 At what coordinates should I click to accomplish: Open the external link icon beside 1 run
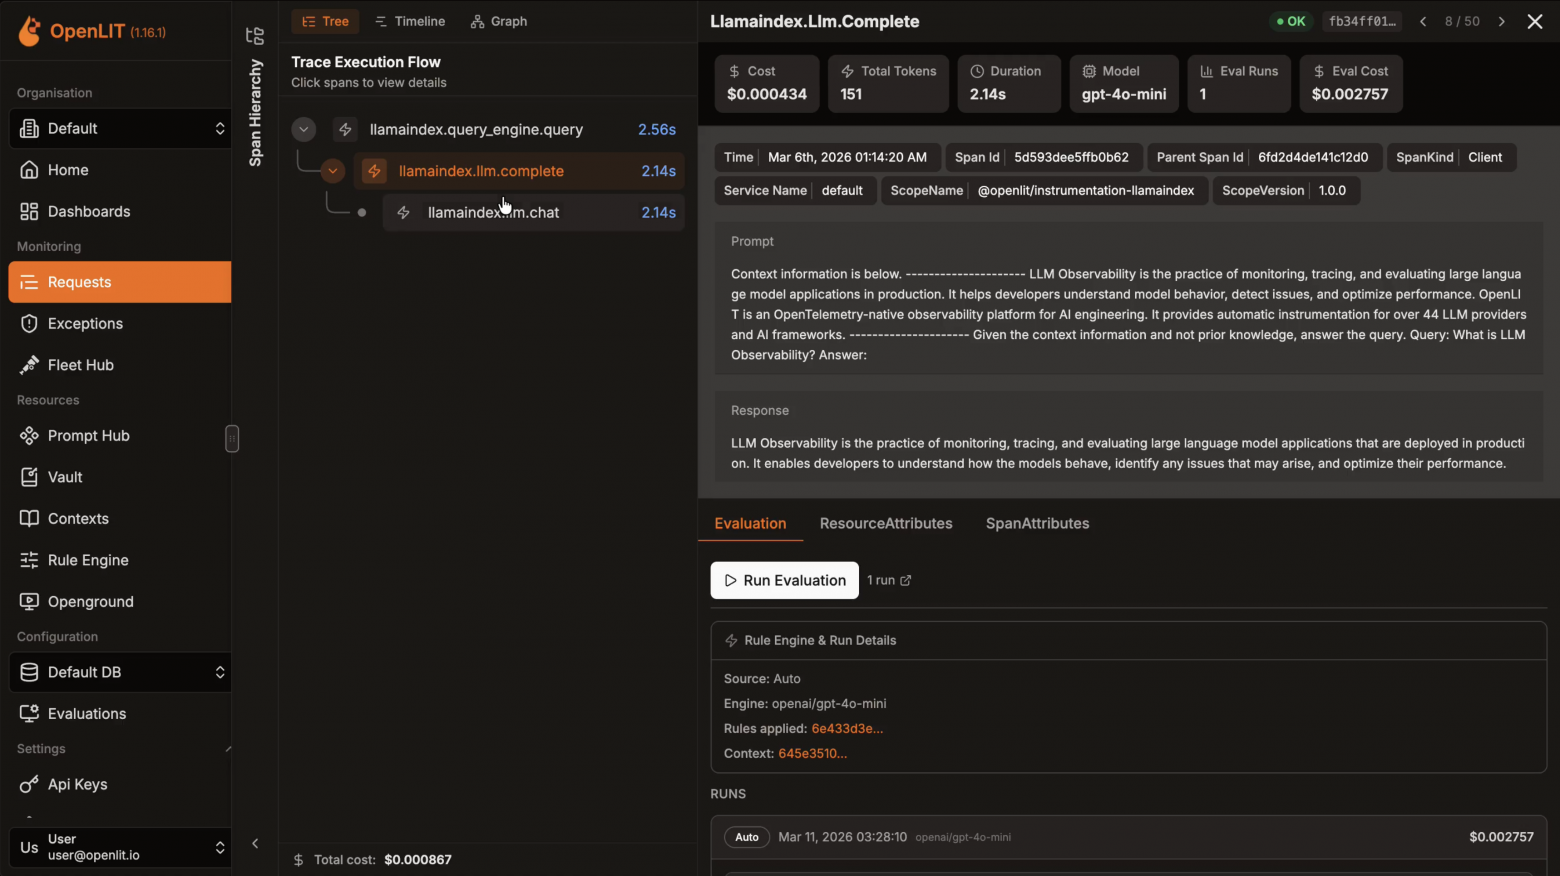906,581
